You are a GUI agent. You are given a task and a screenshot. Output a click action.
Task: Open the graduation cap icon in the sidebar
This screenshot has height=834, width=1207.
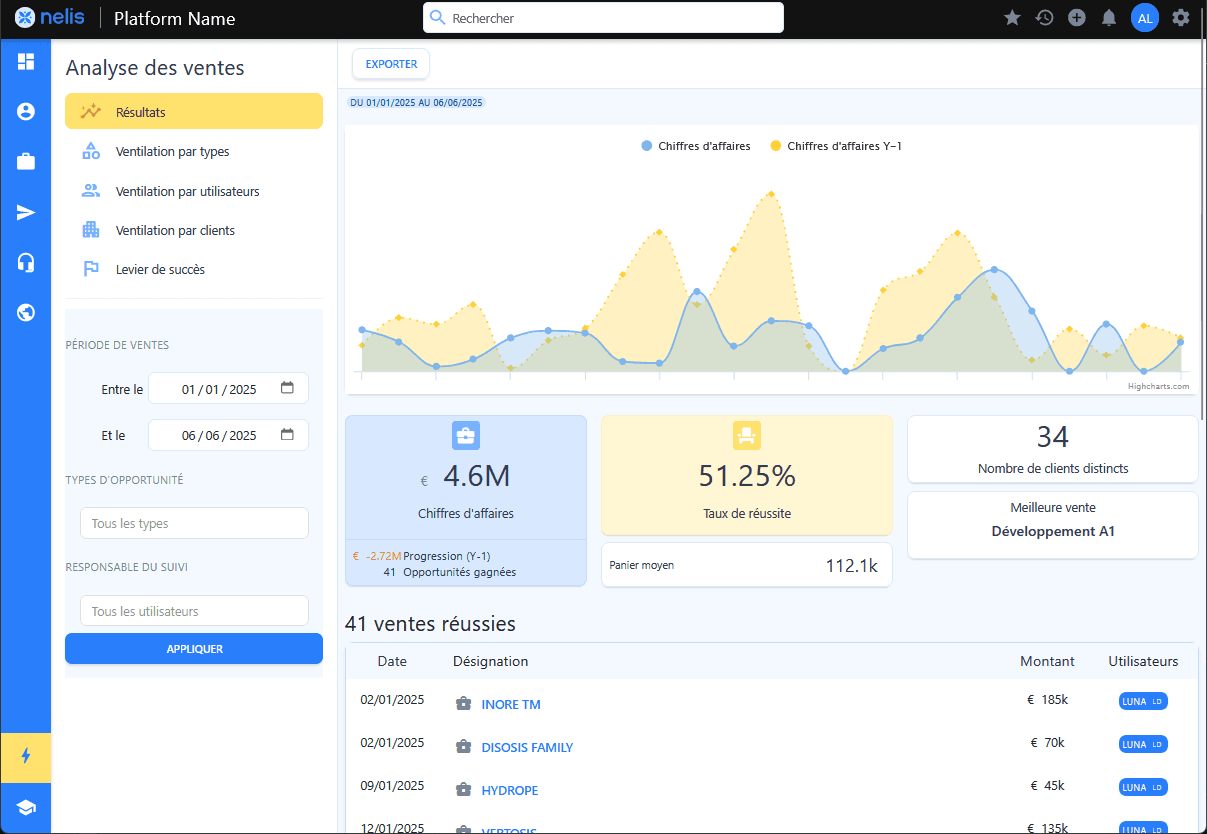(26, 808)
